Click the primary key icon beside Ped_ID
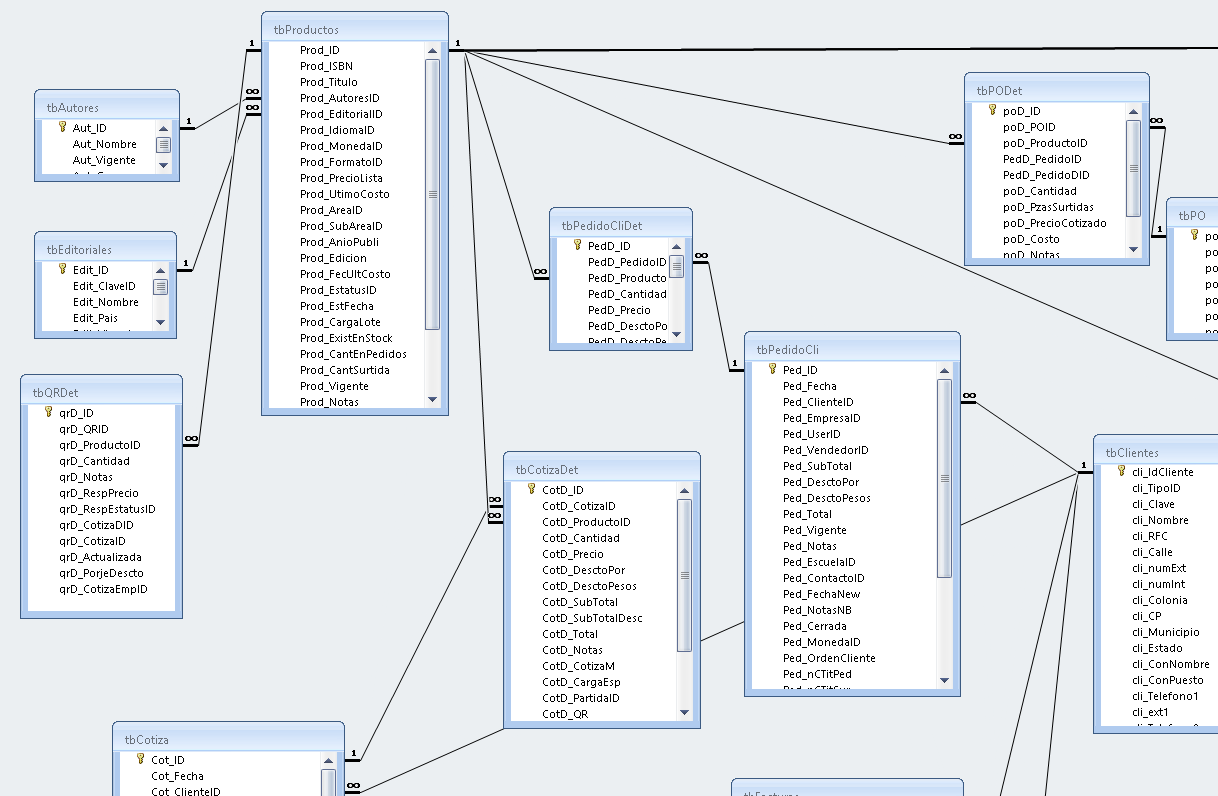 (772, 369)
